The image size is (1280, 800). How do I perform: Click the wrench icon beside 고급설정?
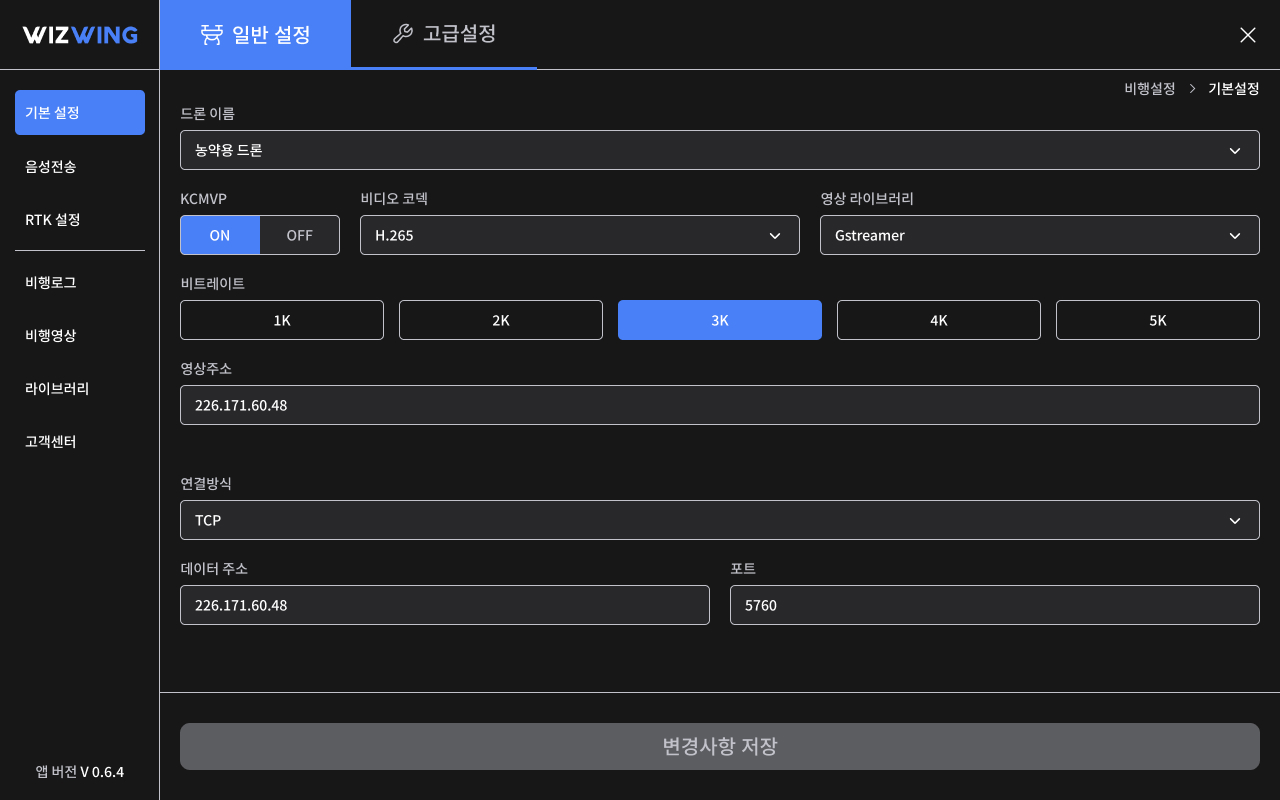(x=403, y=34)
